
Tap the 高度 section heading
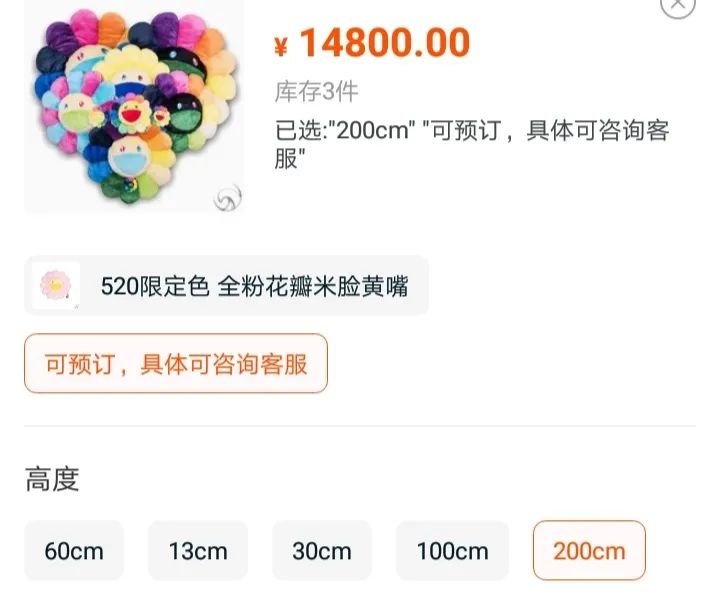tap(52, 480)
